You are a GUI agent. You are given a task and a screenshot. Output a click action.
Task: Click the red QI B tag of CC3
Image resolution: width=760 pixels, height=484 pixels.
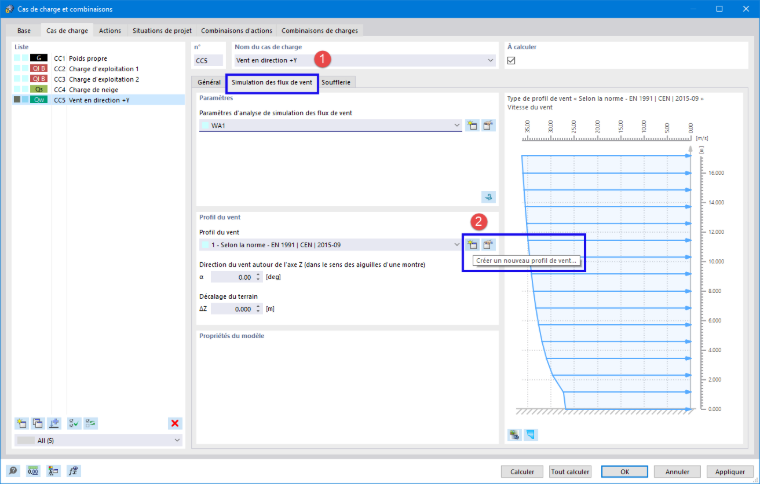click(39, 78)
